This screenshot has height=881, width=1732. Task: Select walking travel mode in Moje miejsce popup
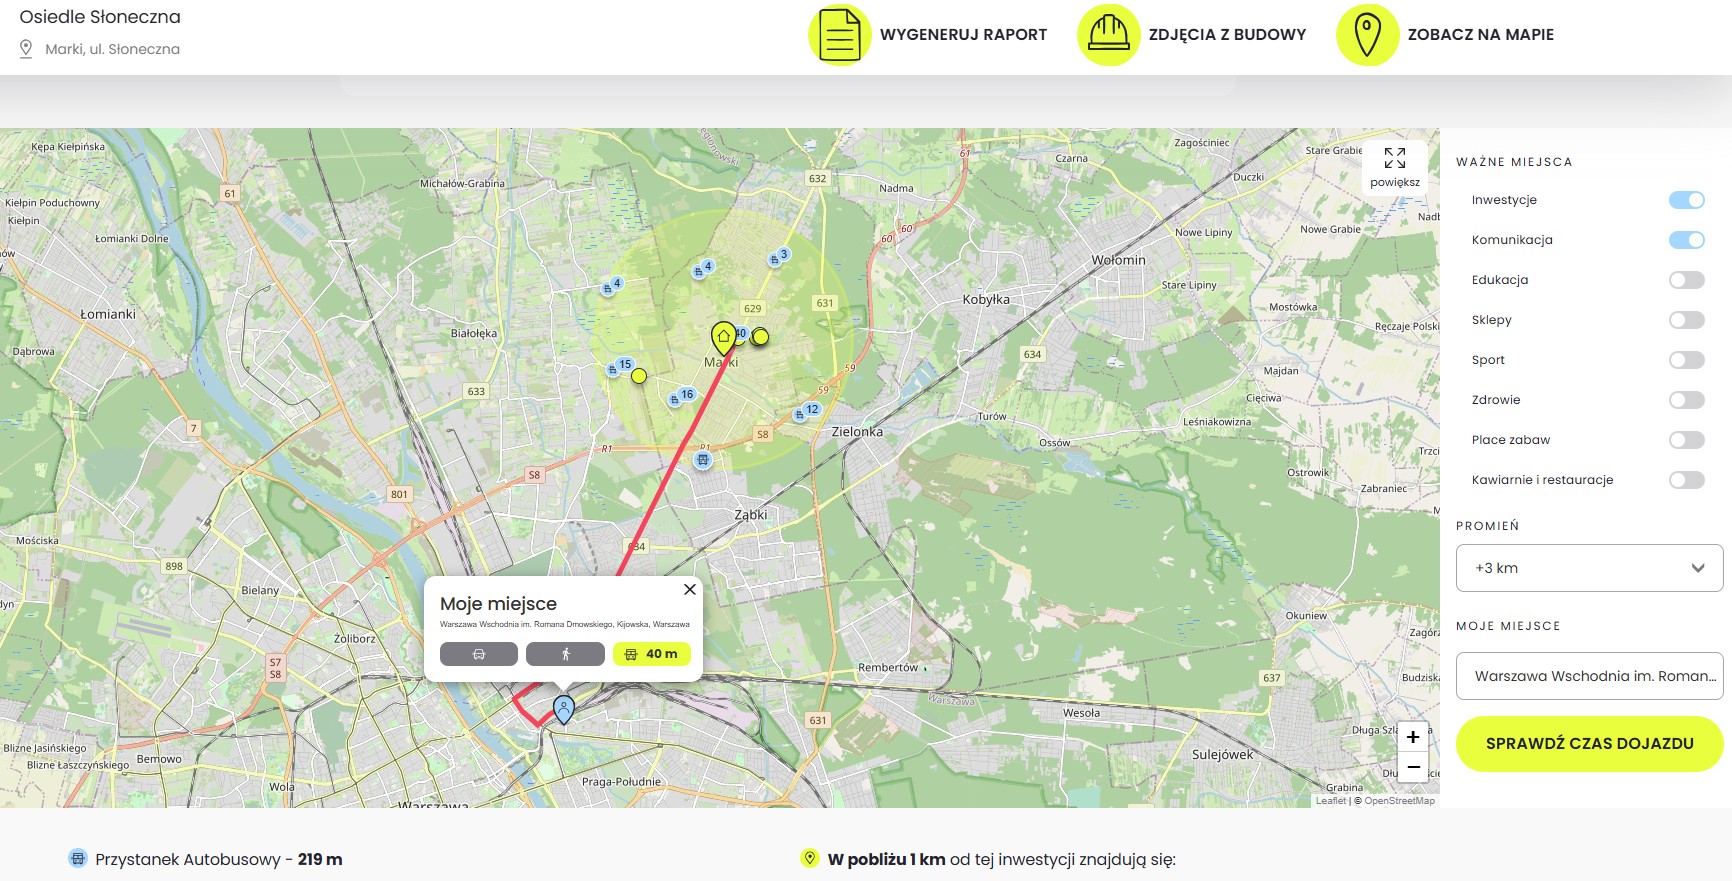565,654
